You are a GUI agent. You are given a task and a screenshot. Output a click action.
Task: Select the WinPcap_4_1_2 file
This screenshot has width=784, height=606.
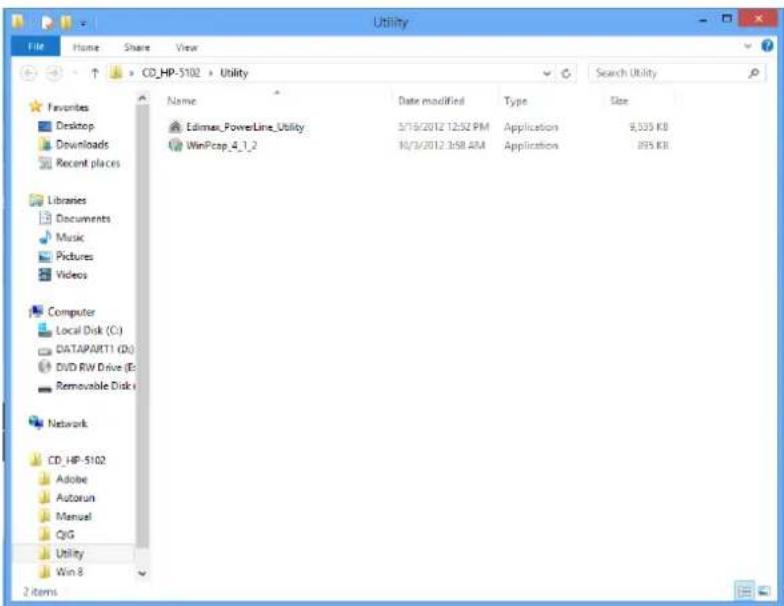pyautogui.click(x=222, y=146)
